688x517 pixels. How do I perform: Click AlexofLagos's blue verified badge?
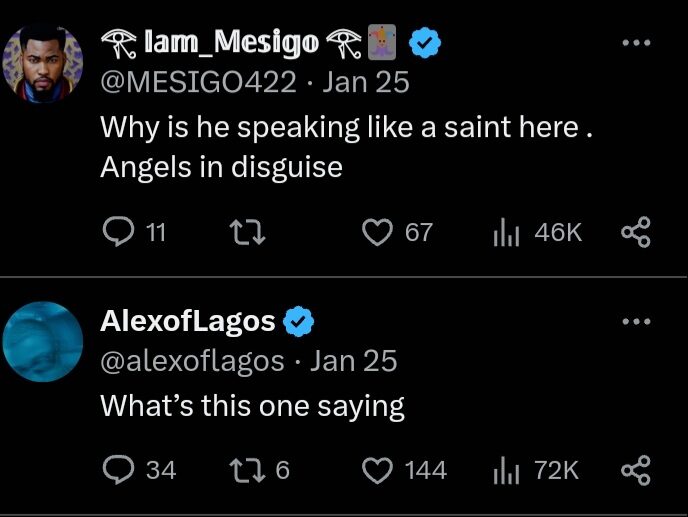pyautogui.click(x=300, y=321)
